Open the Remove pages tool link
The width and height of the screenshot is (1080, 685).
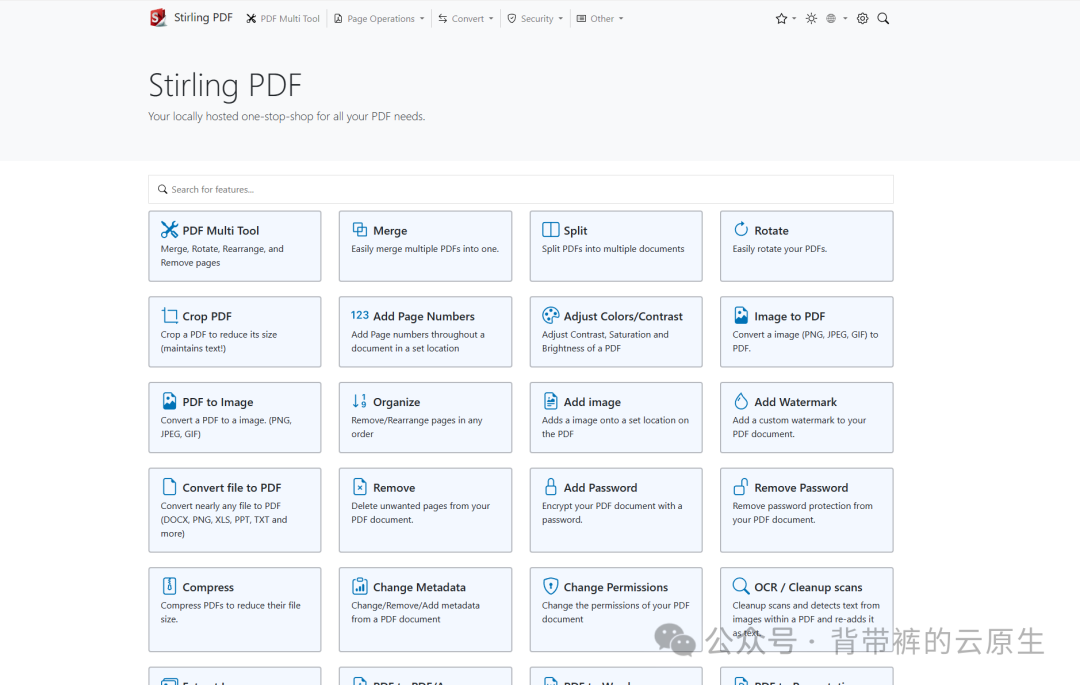click(x=425, y=510)
